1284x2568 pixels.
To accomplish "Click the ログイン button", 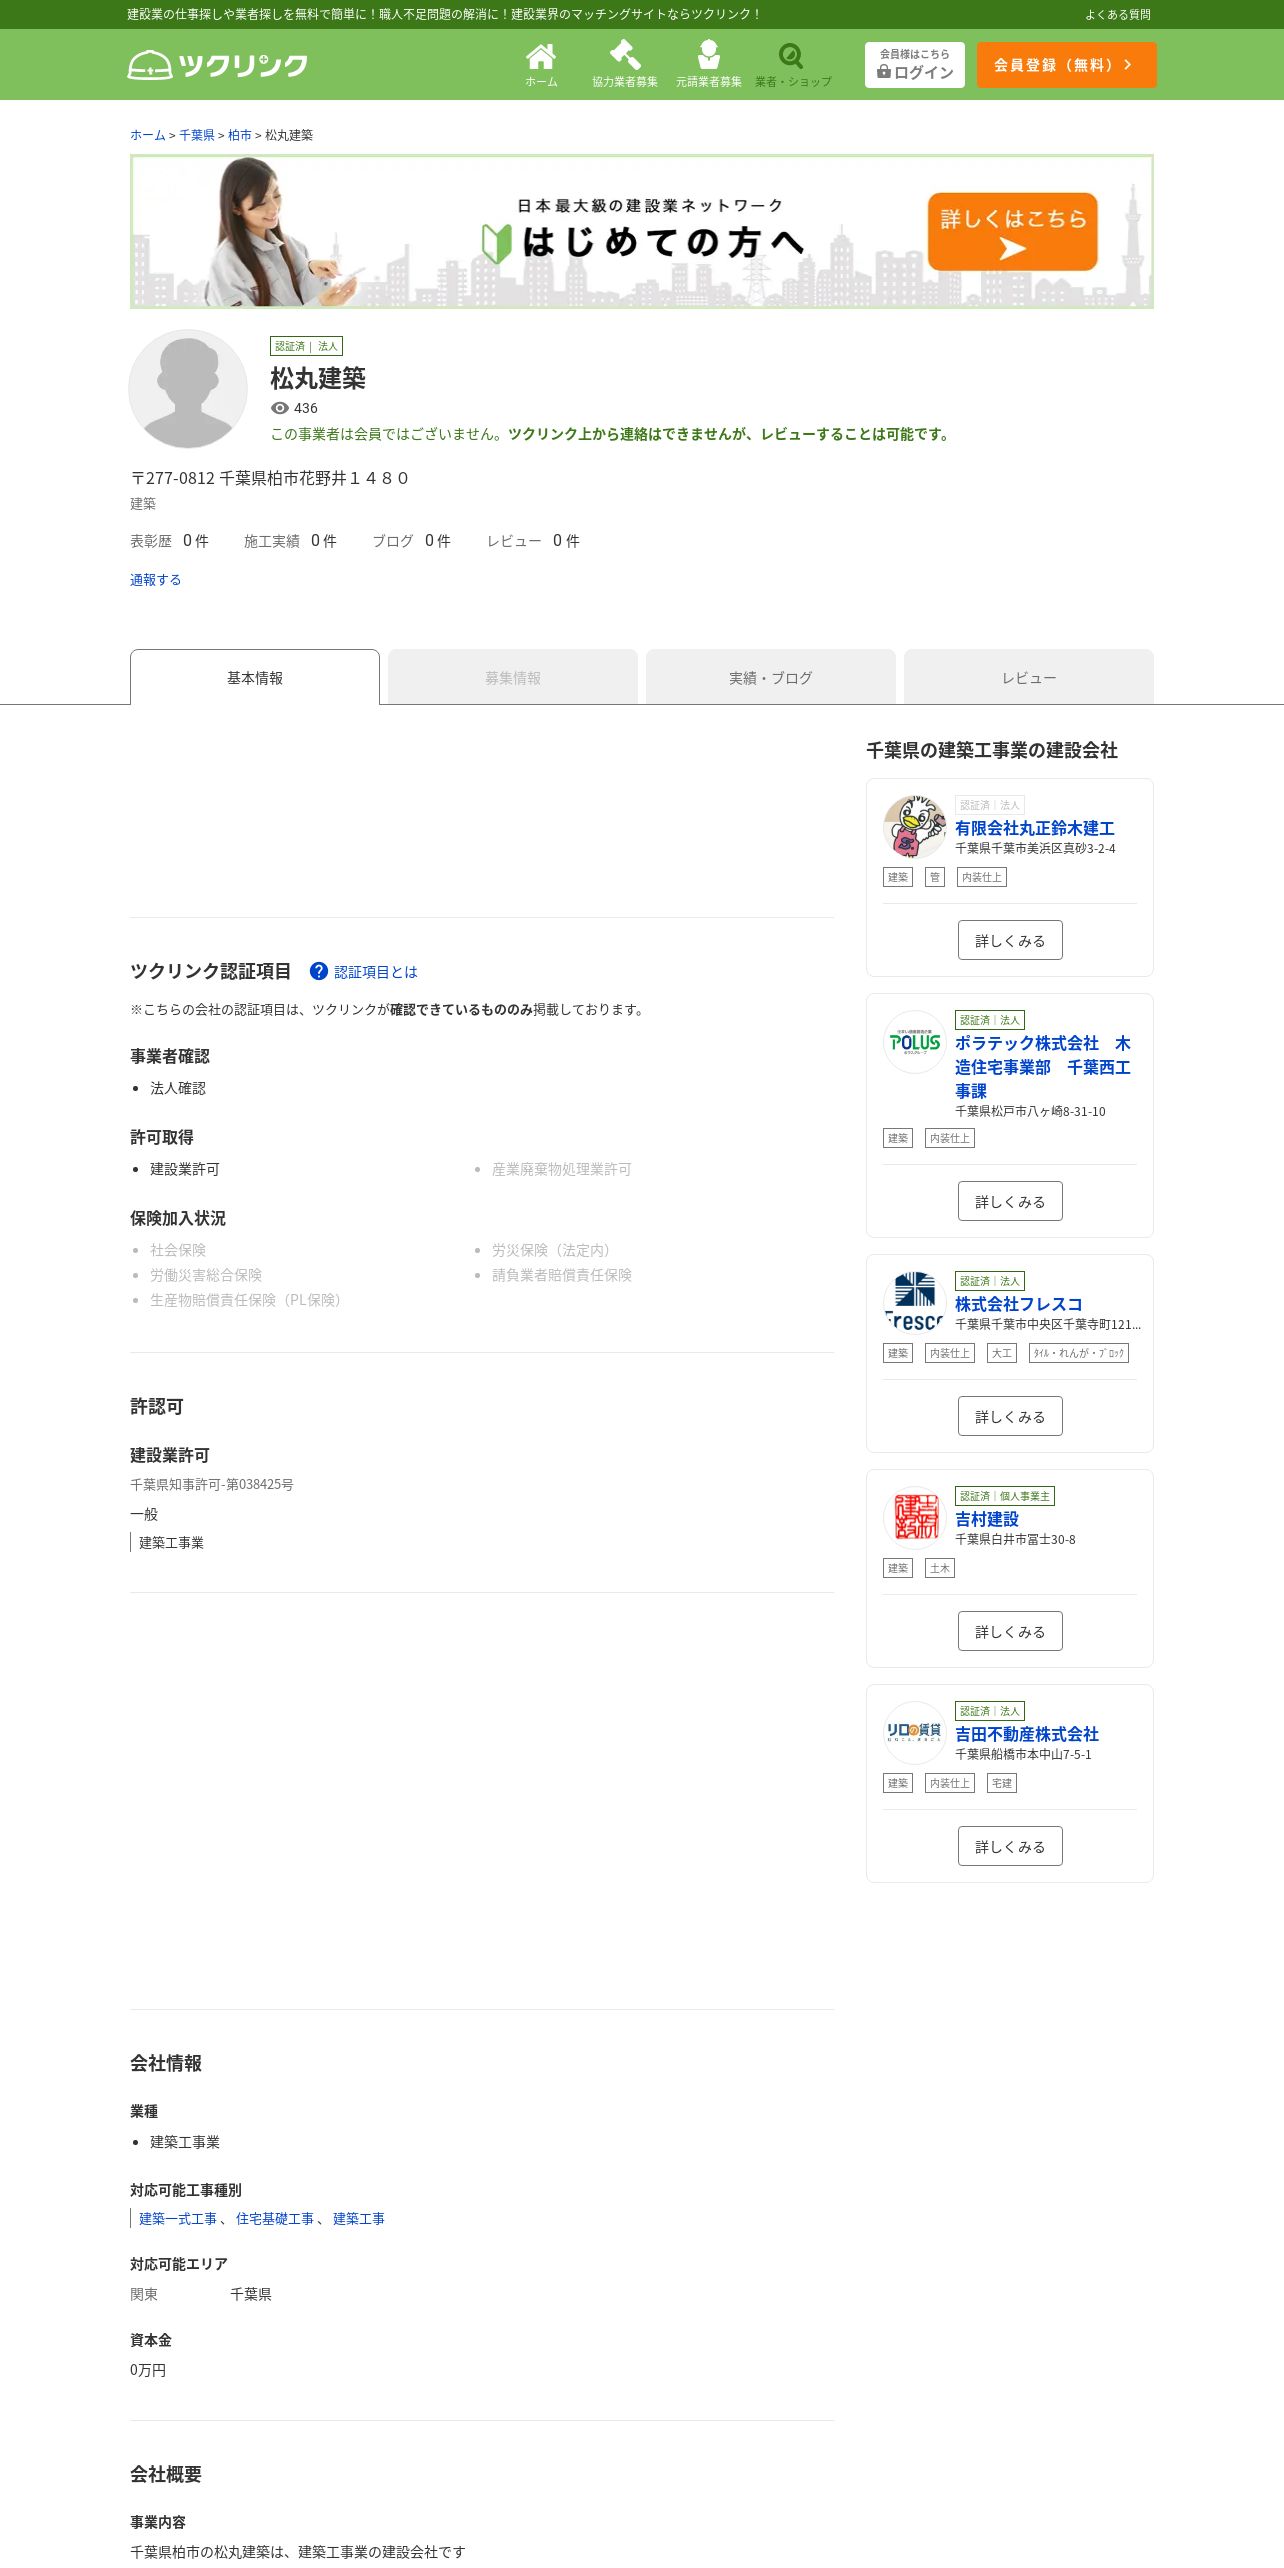I will (914, 65).
